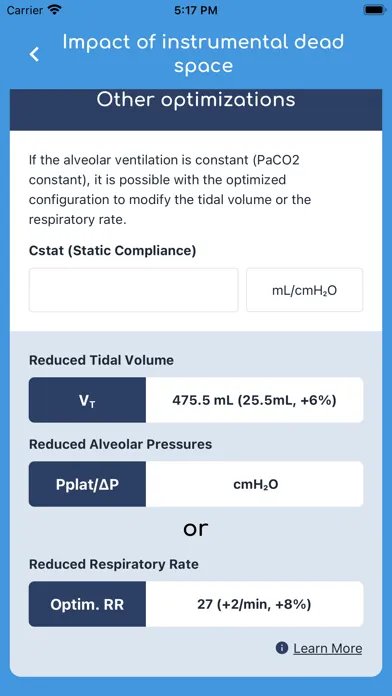
Task: Tap the Pplat/ΔP label block
Action: pyautogui.click(x=87, y=484)
